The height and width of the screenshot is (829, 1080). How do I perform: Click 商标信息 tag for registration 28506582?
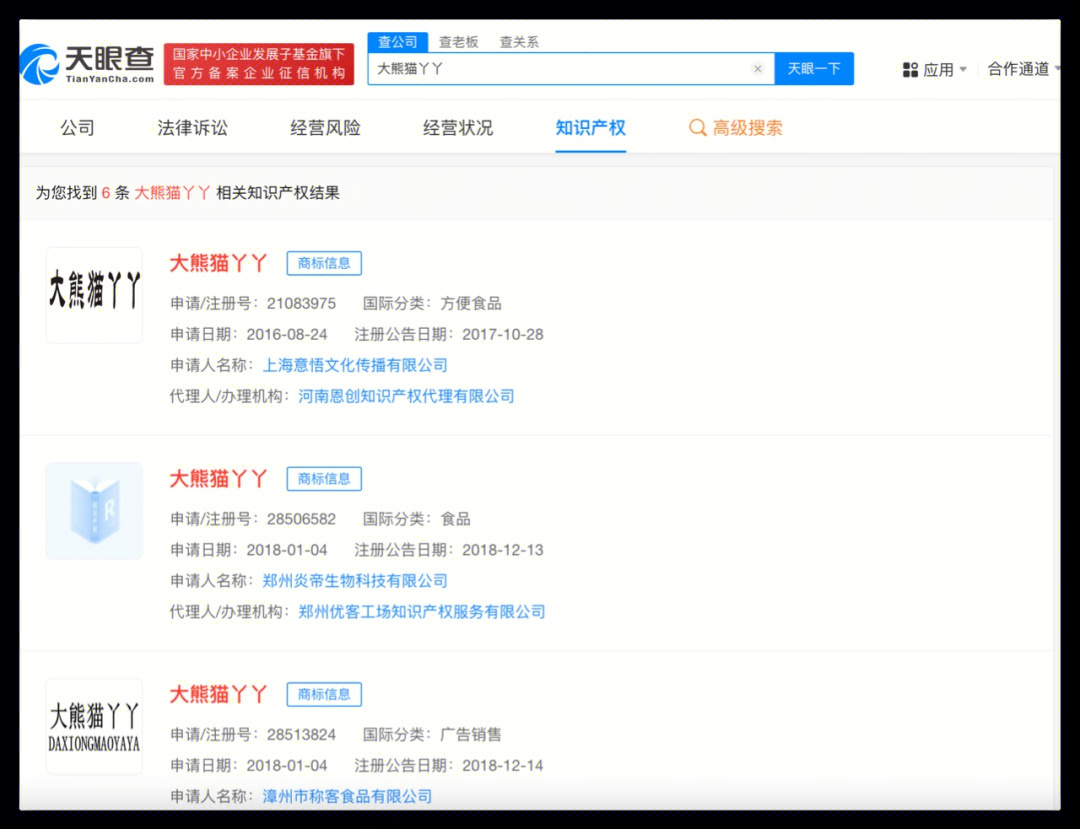click(324, 479)
